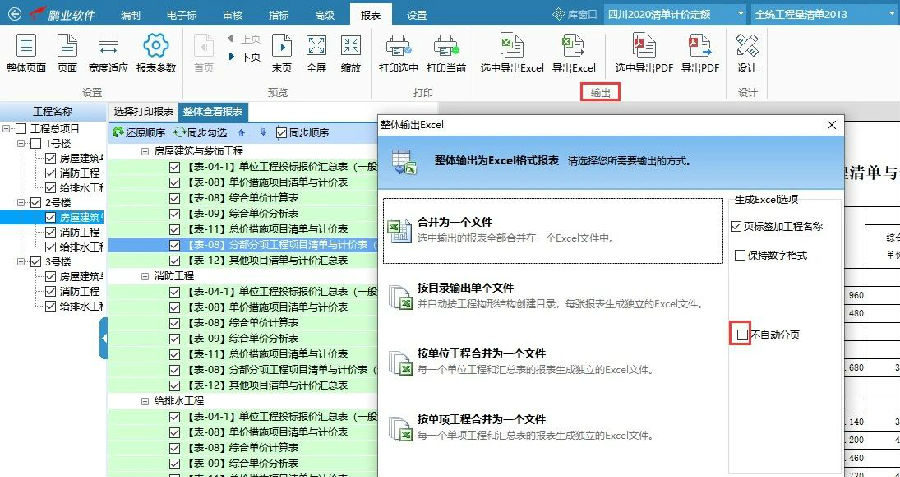Choose 按目录输出单个文件 export option
Screen dimensions: 900x477
[x=551, y=296]
